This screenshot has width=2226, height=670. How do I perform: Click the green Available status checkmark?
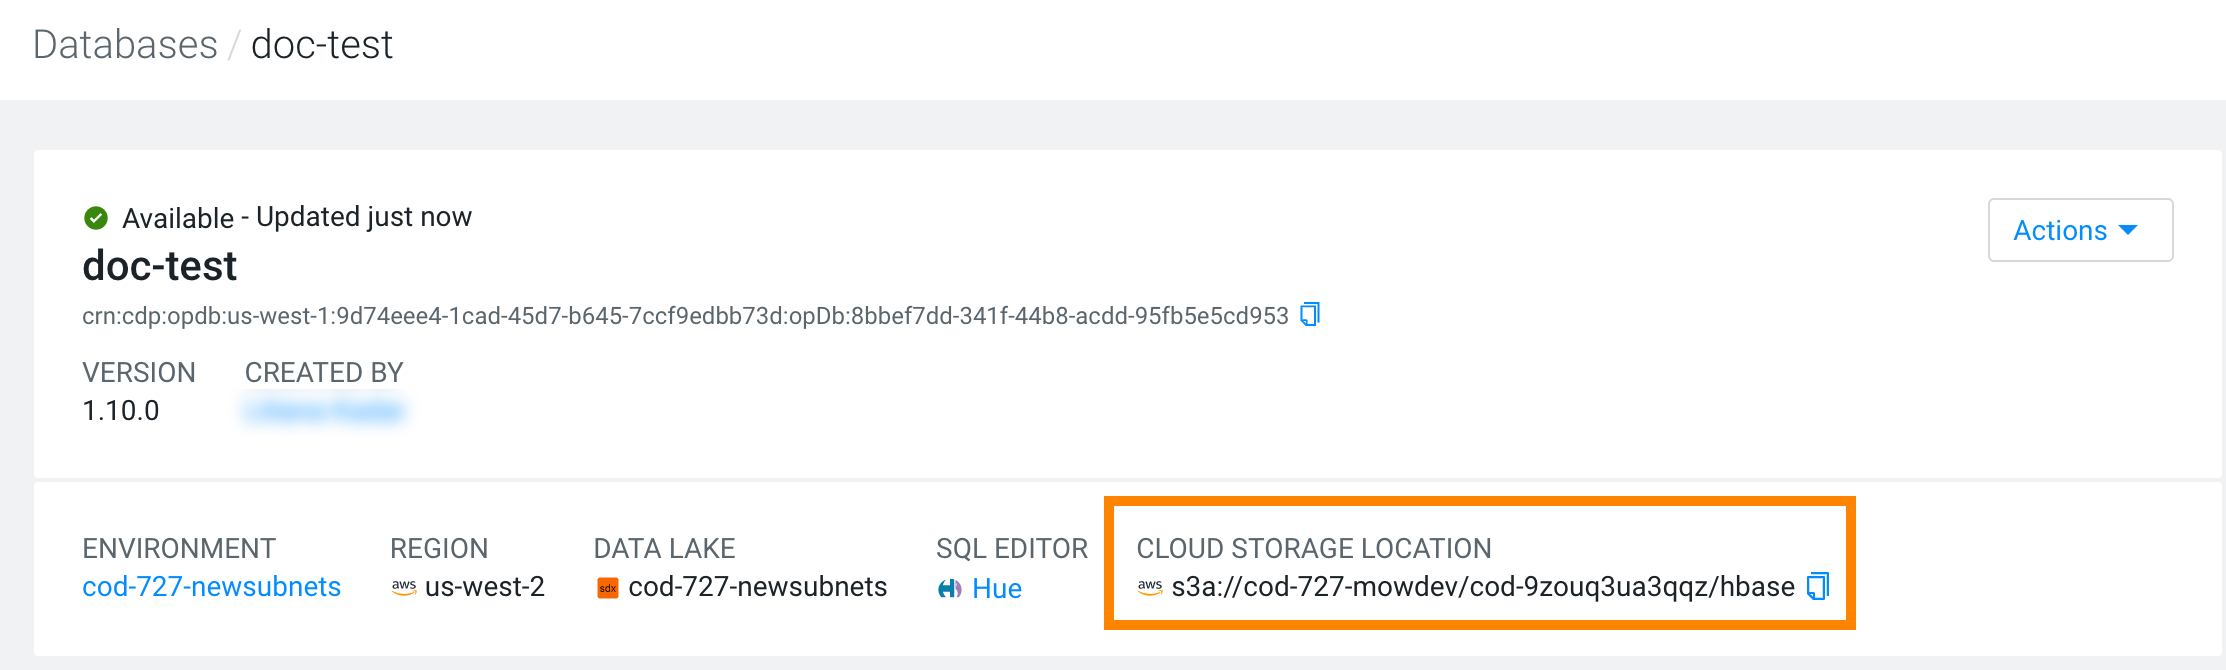96,217
